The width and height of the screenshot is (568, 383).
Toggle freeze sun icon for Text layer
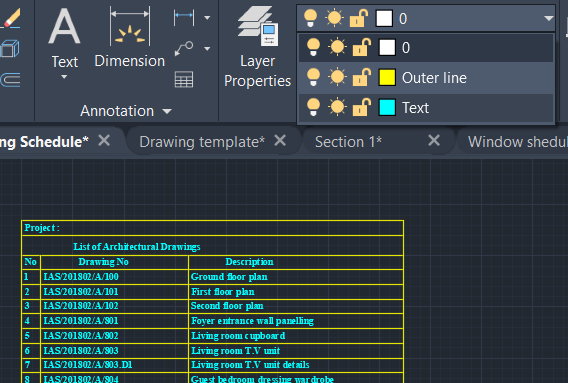coord(337,108)
